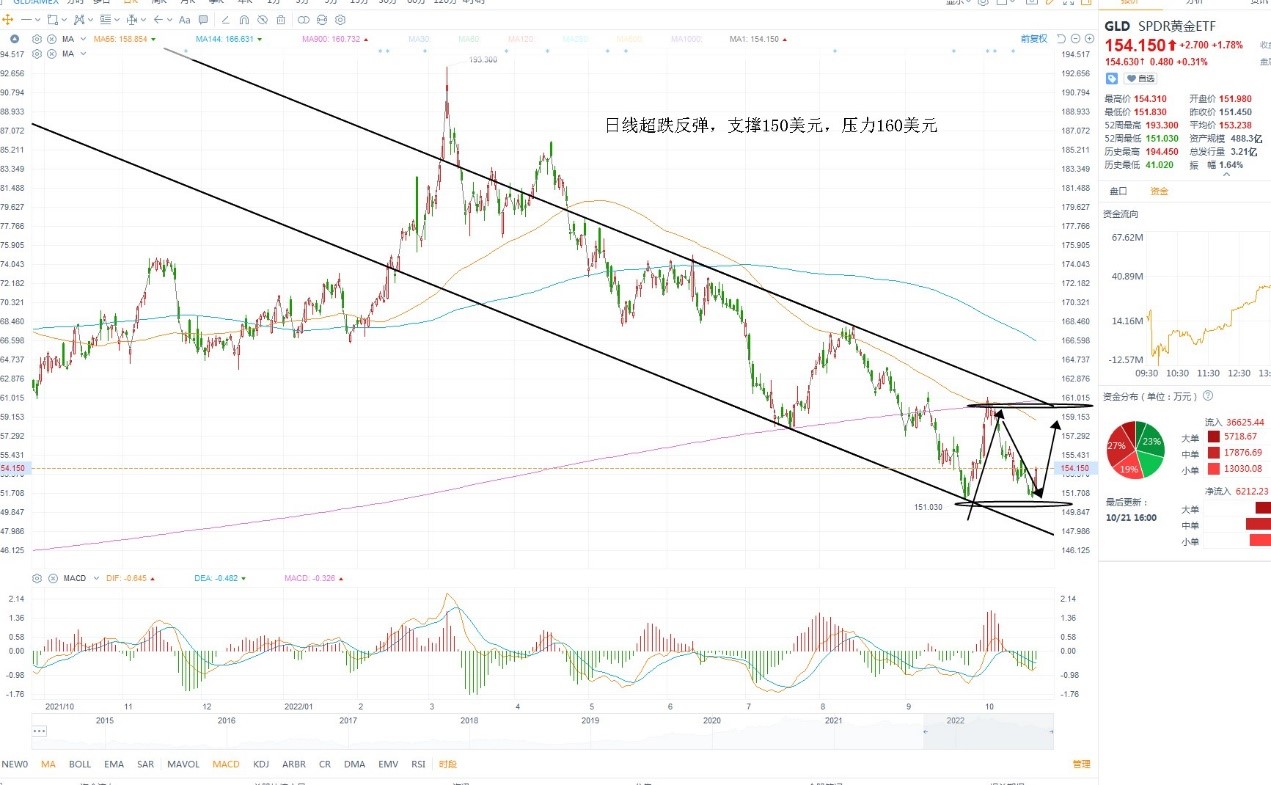This screenshot has height=785, width=1271.
Task: Choose the price range measure tool
Action: (x=132, y=20)
